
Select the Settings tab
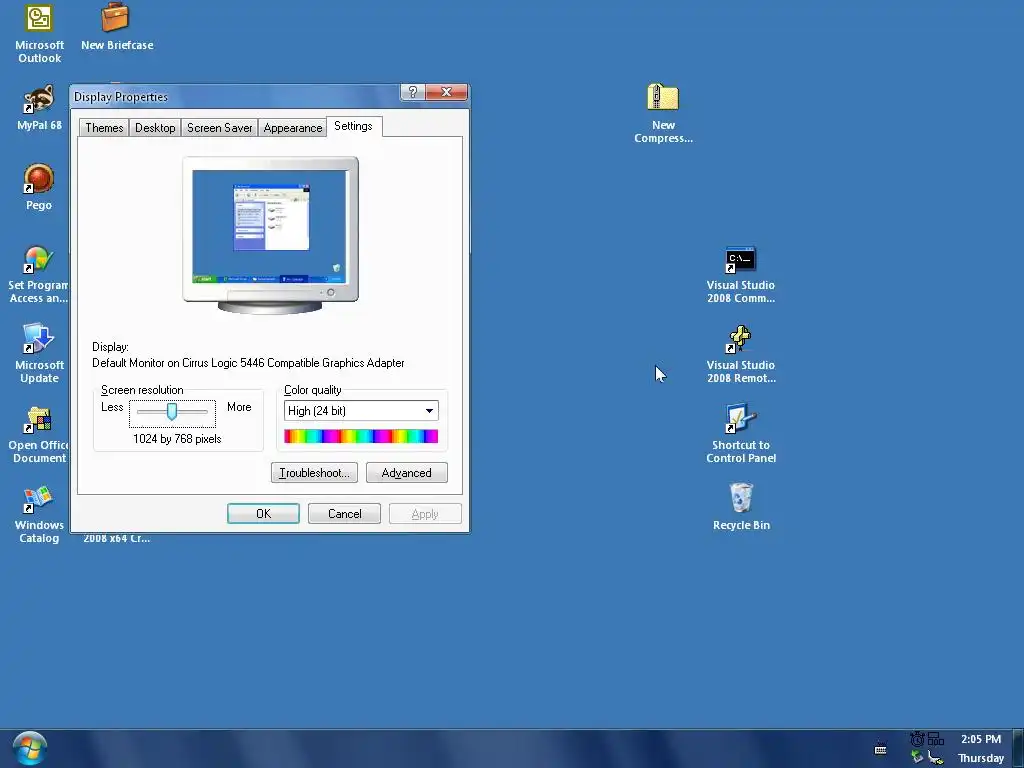pyautogui.click(x=353, y=126)
